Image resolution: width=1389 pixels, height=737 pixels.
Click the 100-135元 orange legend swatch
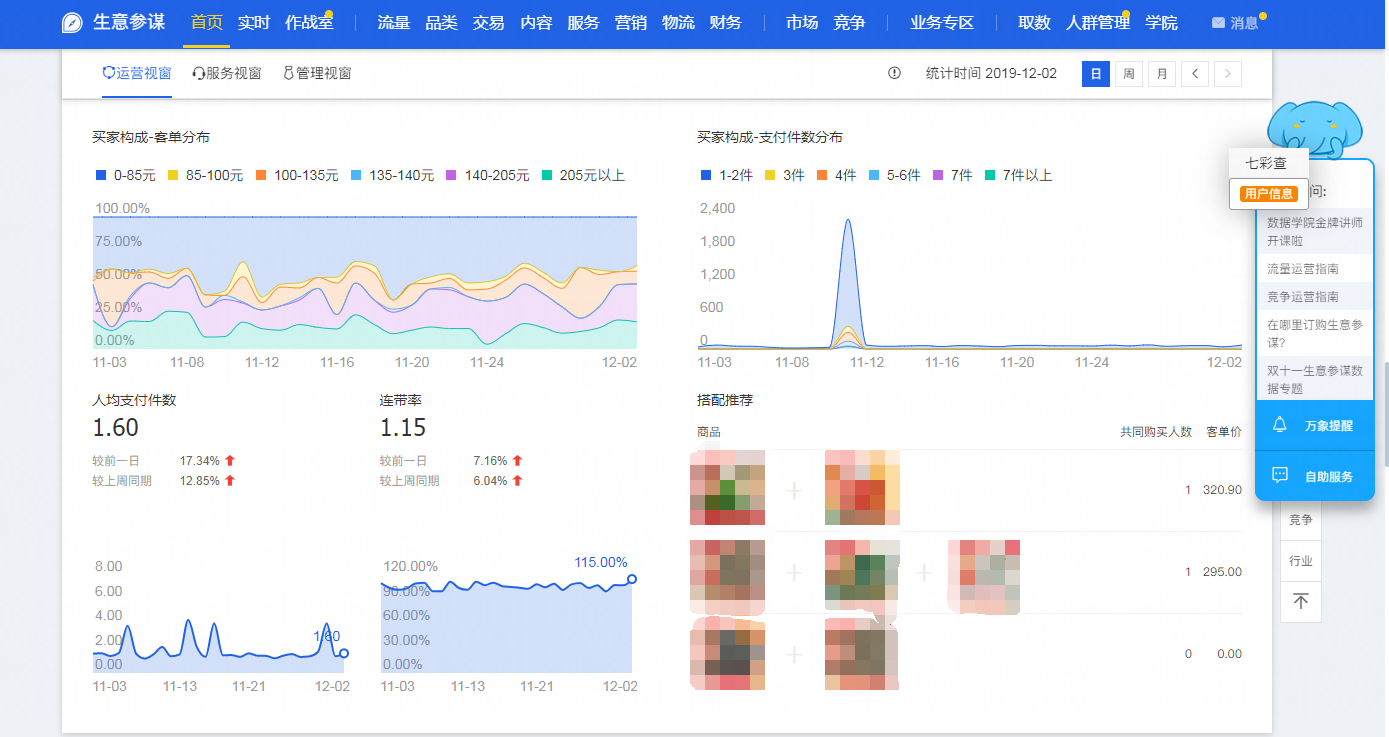[x=261, y=175]
